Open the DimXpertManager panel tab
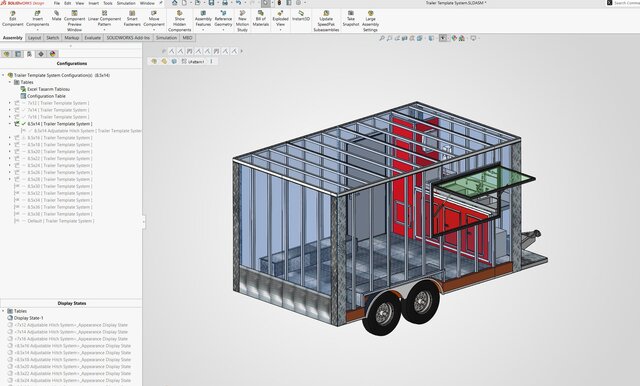The height and width of the screenshot is (386, 640). (41, 54)
